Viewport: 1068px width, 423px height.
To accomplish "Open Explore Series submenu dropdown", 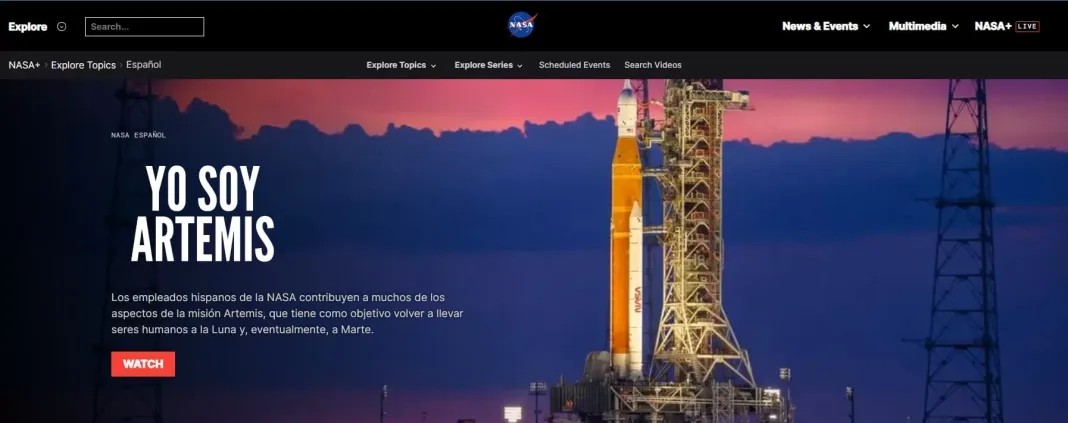I will [x=488, y=65].
